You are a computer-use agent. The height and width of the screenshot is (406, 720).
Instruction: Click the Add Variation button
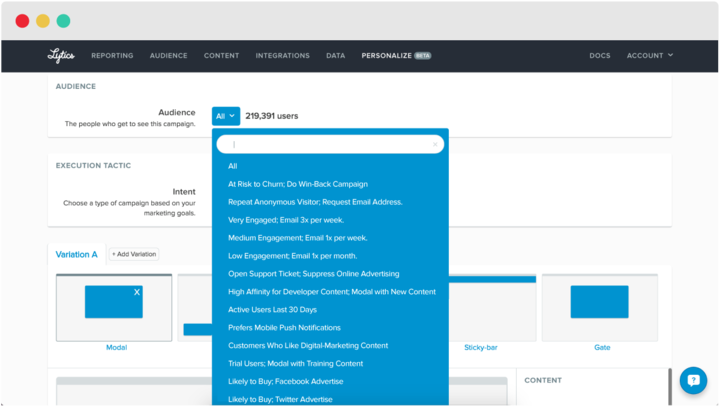134,254
